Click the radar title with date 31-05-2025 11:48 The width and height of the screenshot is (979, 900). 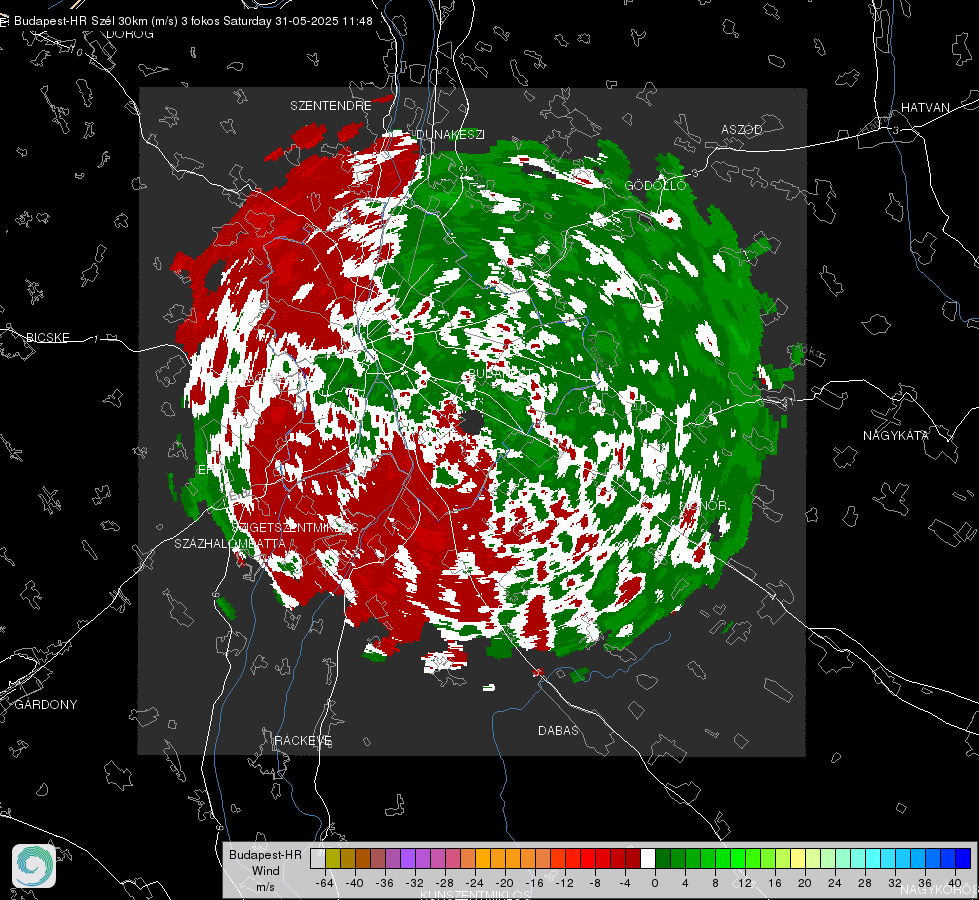[x=193, y=21]
